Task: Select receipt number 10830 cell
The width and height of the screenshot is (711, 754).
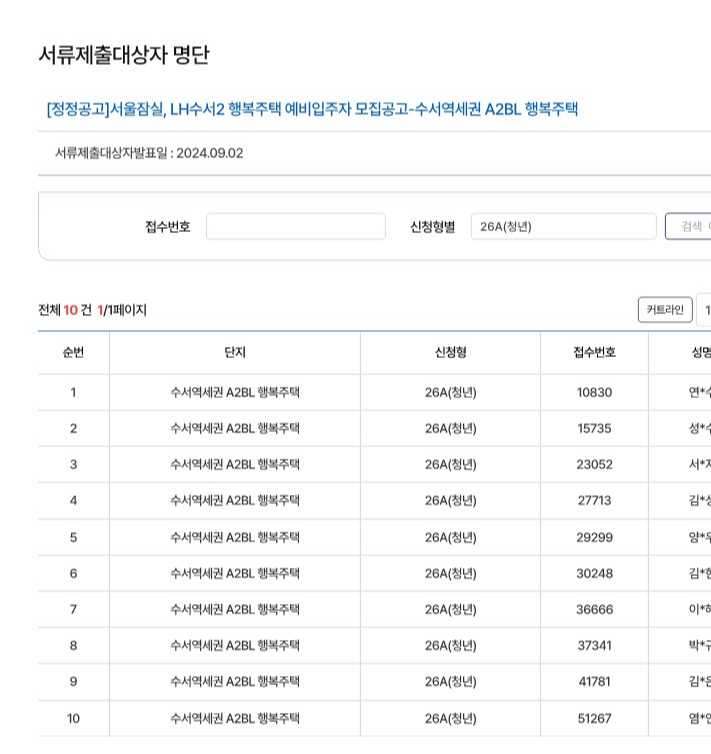Action: 594,392
